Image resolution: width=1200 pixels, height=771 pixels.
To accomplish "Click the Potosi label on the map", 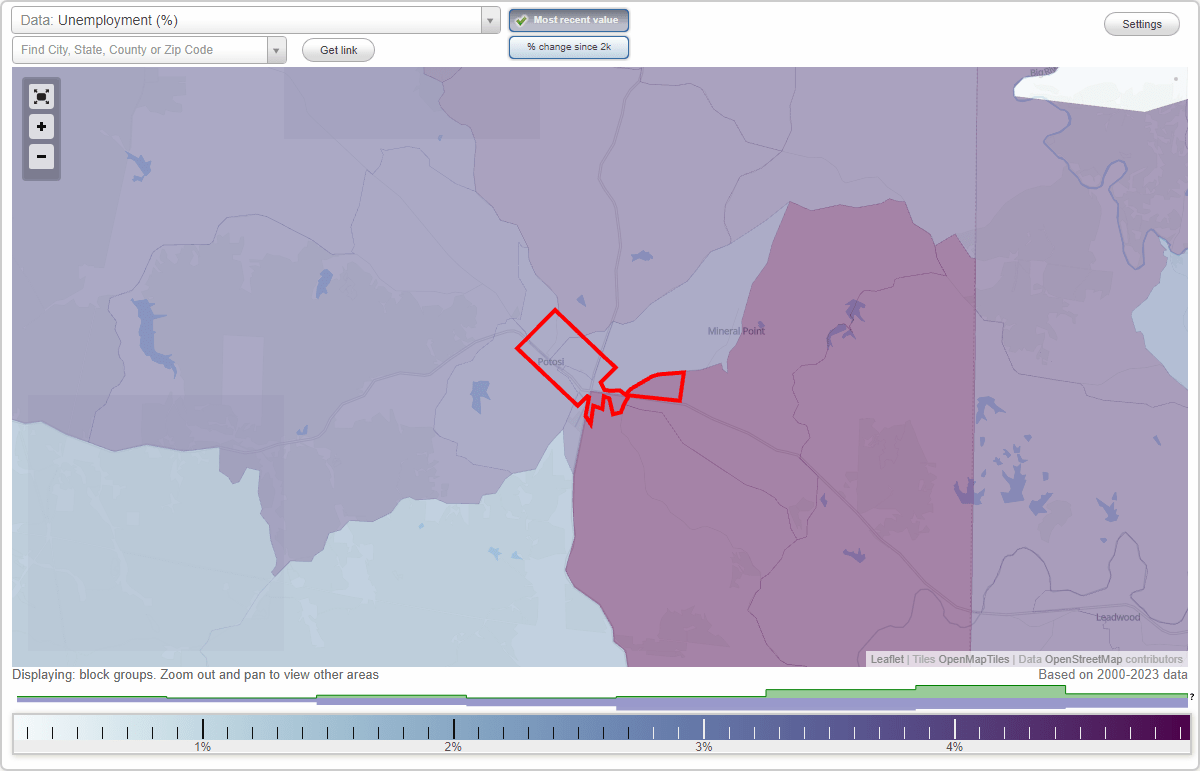I will (551, 361).
